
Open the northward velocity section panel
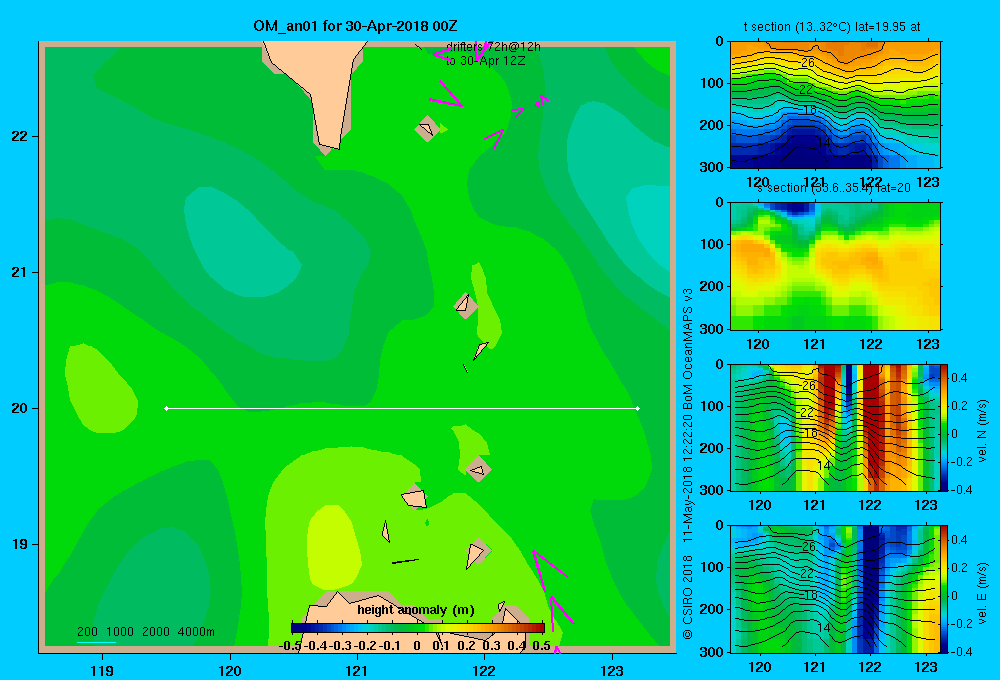[x=835, y=427]
